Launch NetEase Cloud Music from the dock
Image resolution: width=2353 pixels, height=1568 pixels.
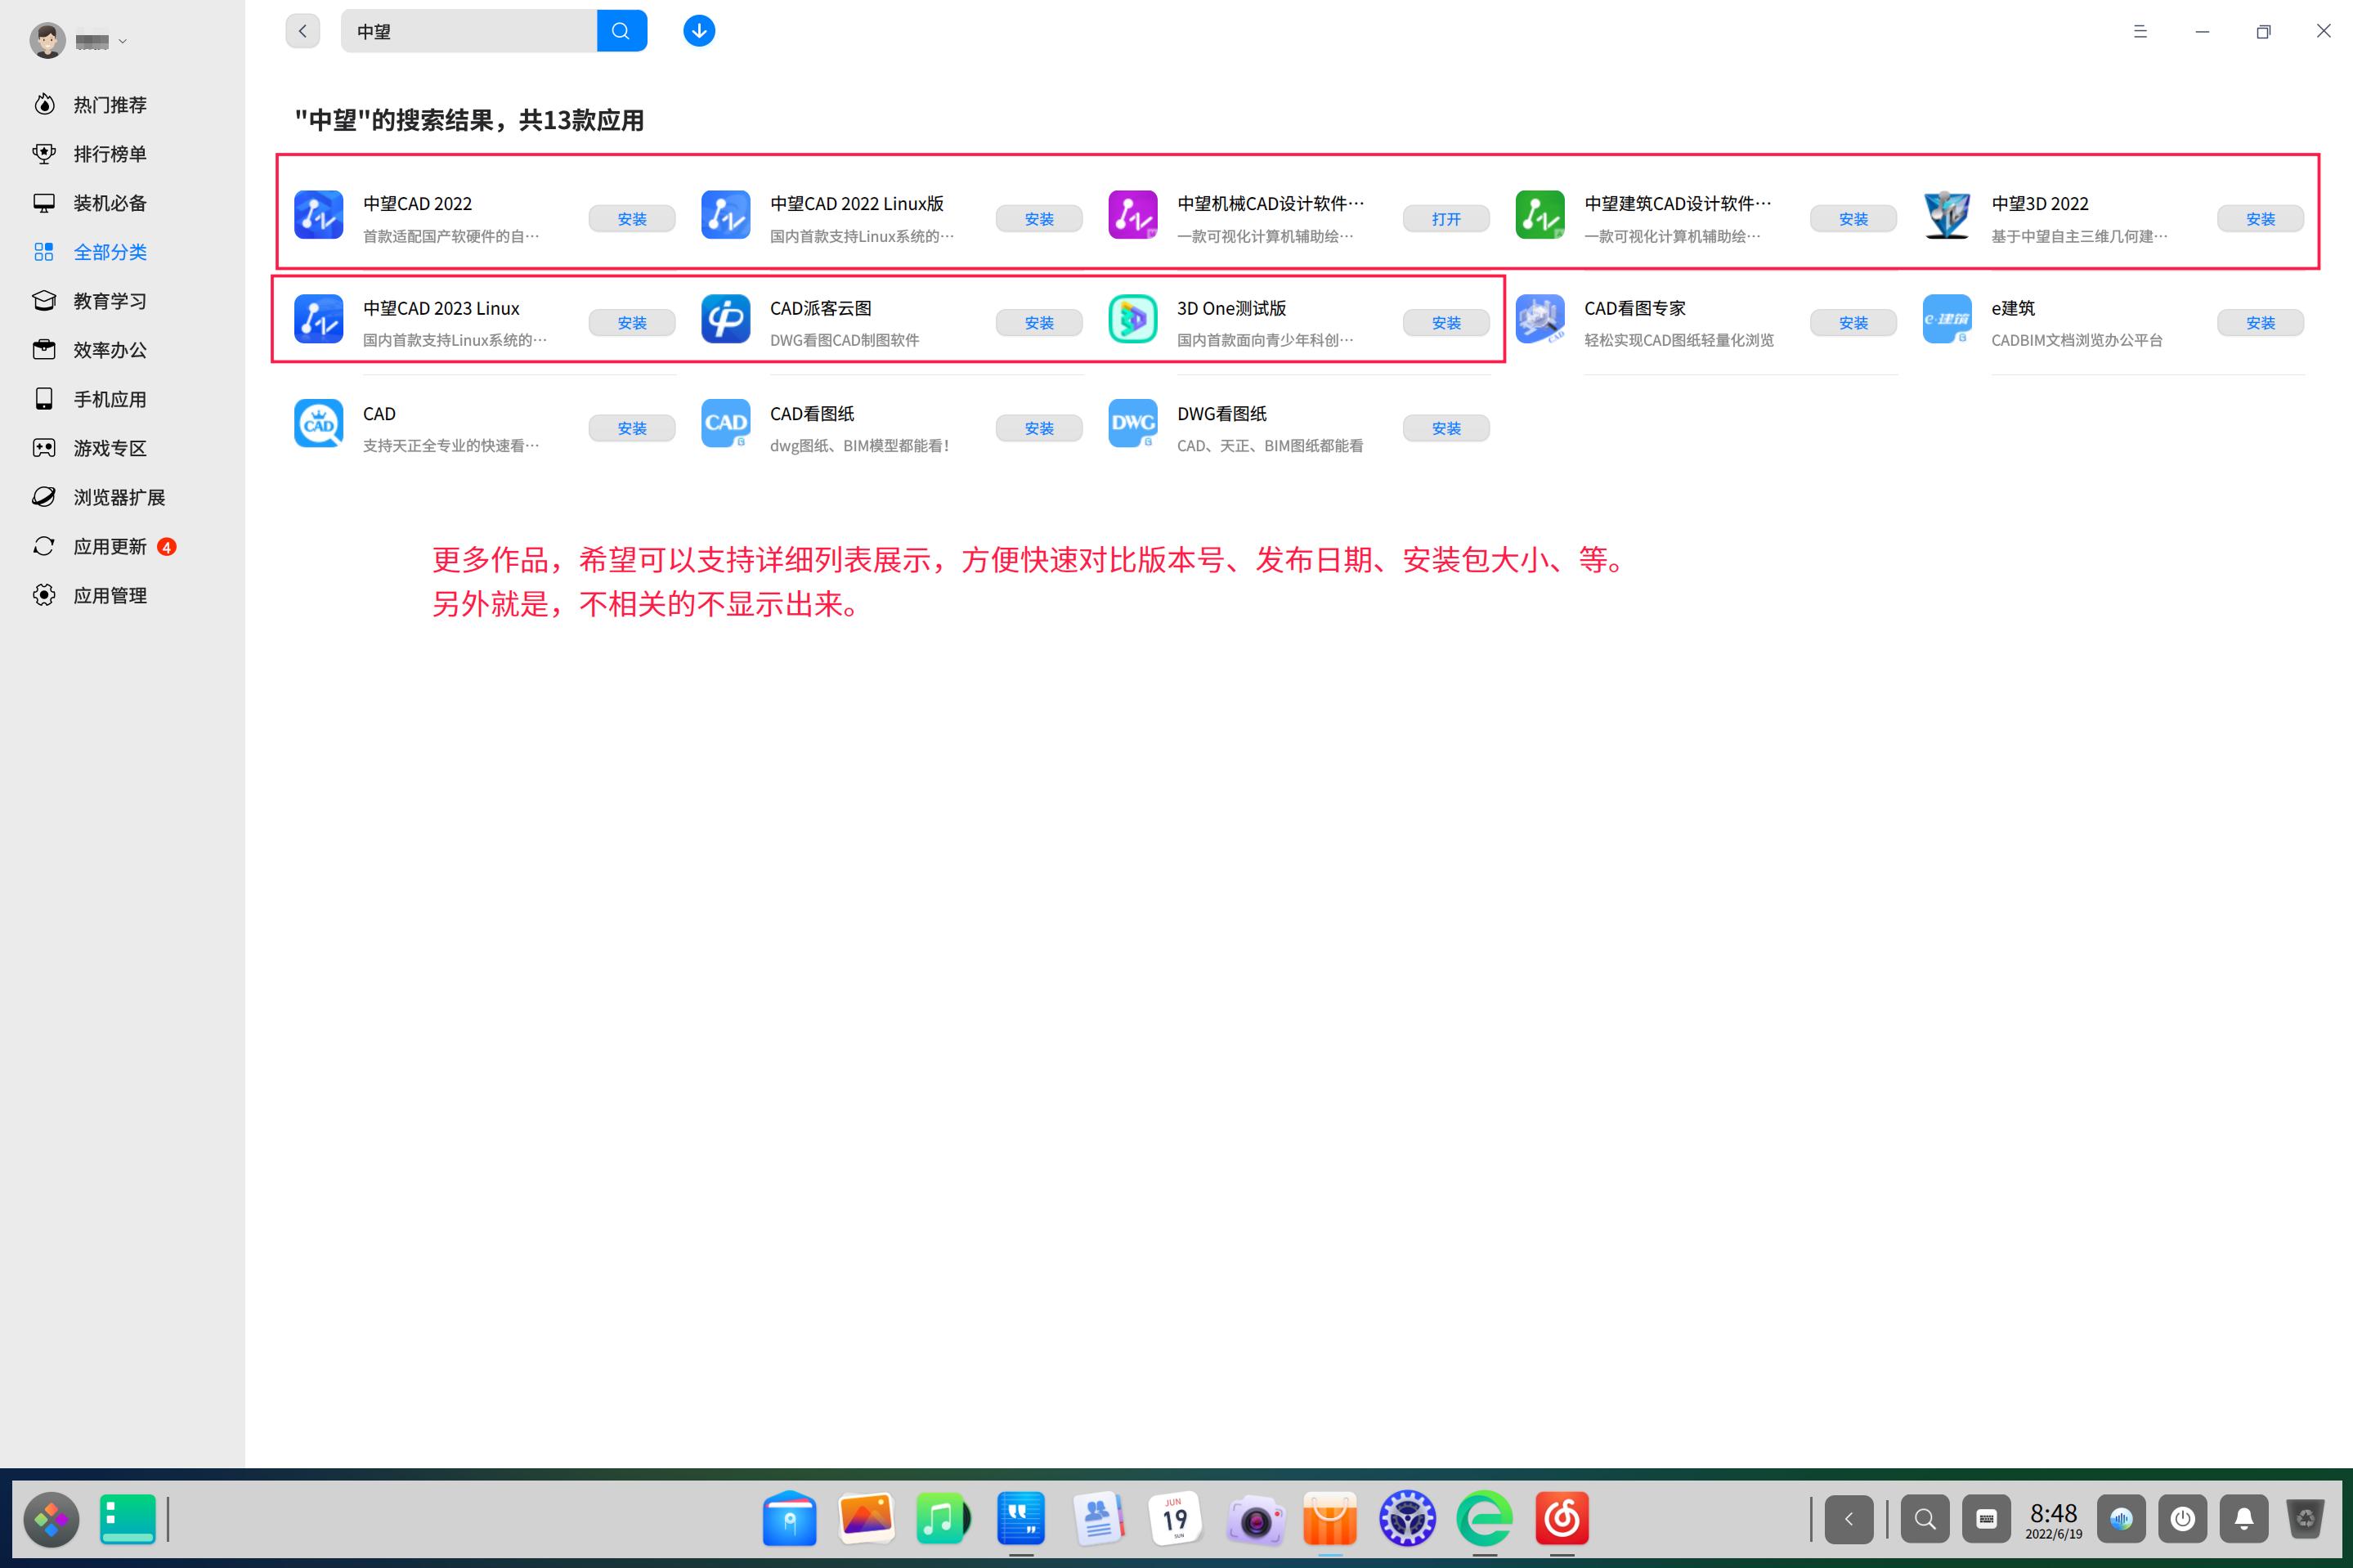pyautogui.click(x=1562, y=1519)
